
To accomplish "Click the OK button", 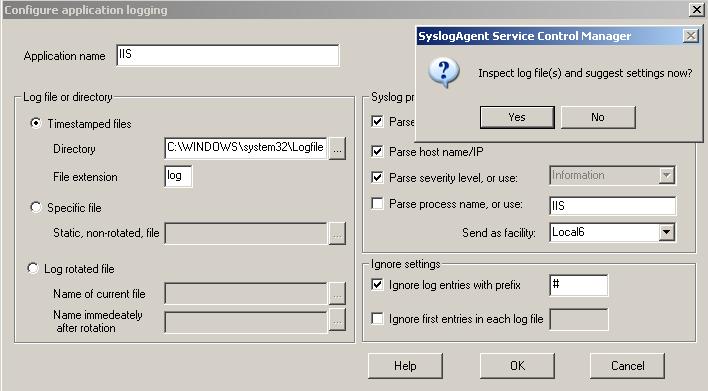I will tap(517, 366).
